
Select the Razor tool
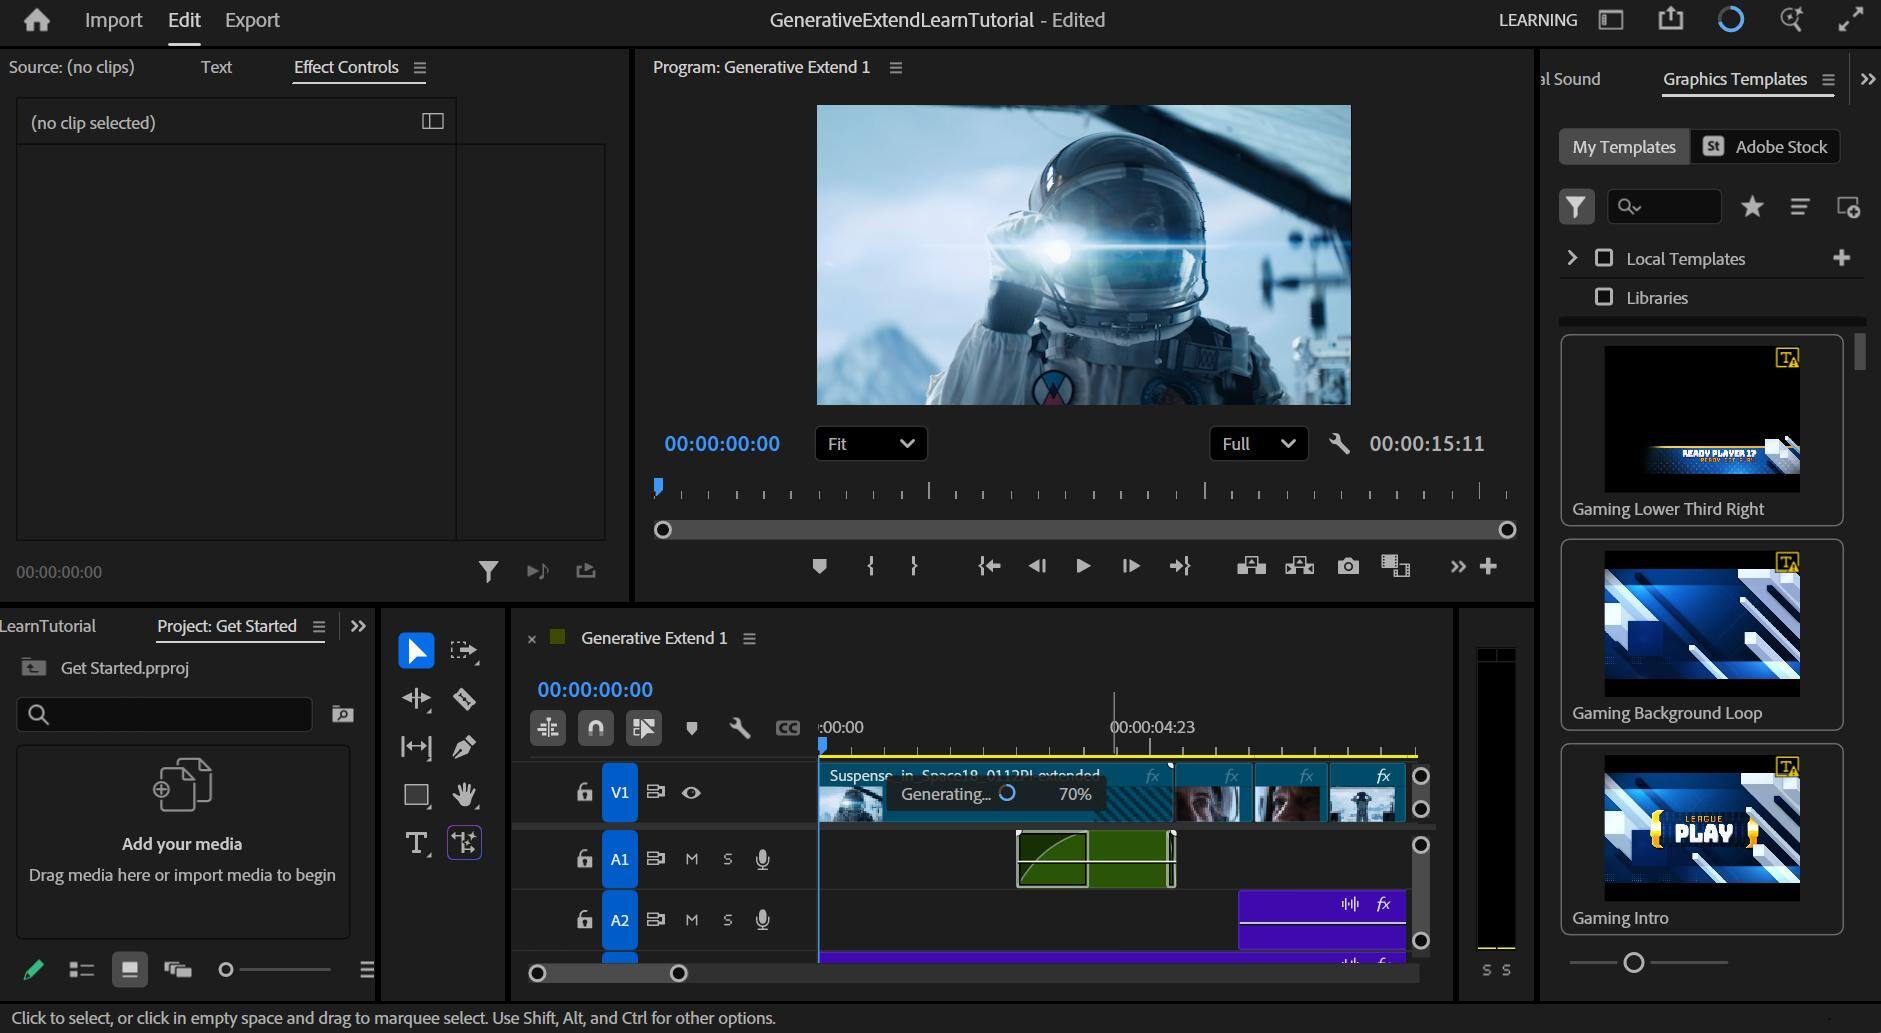tap(464, 699)
